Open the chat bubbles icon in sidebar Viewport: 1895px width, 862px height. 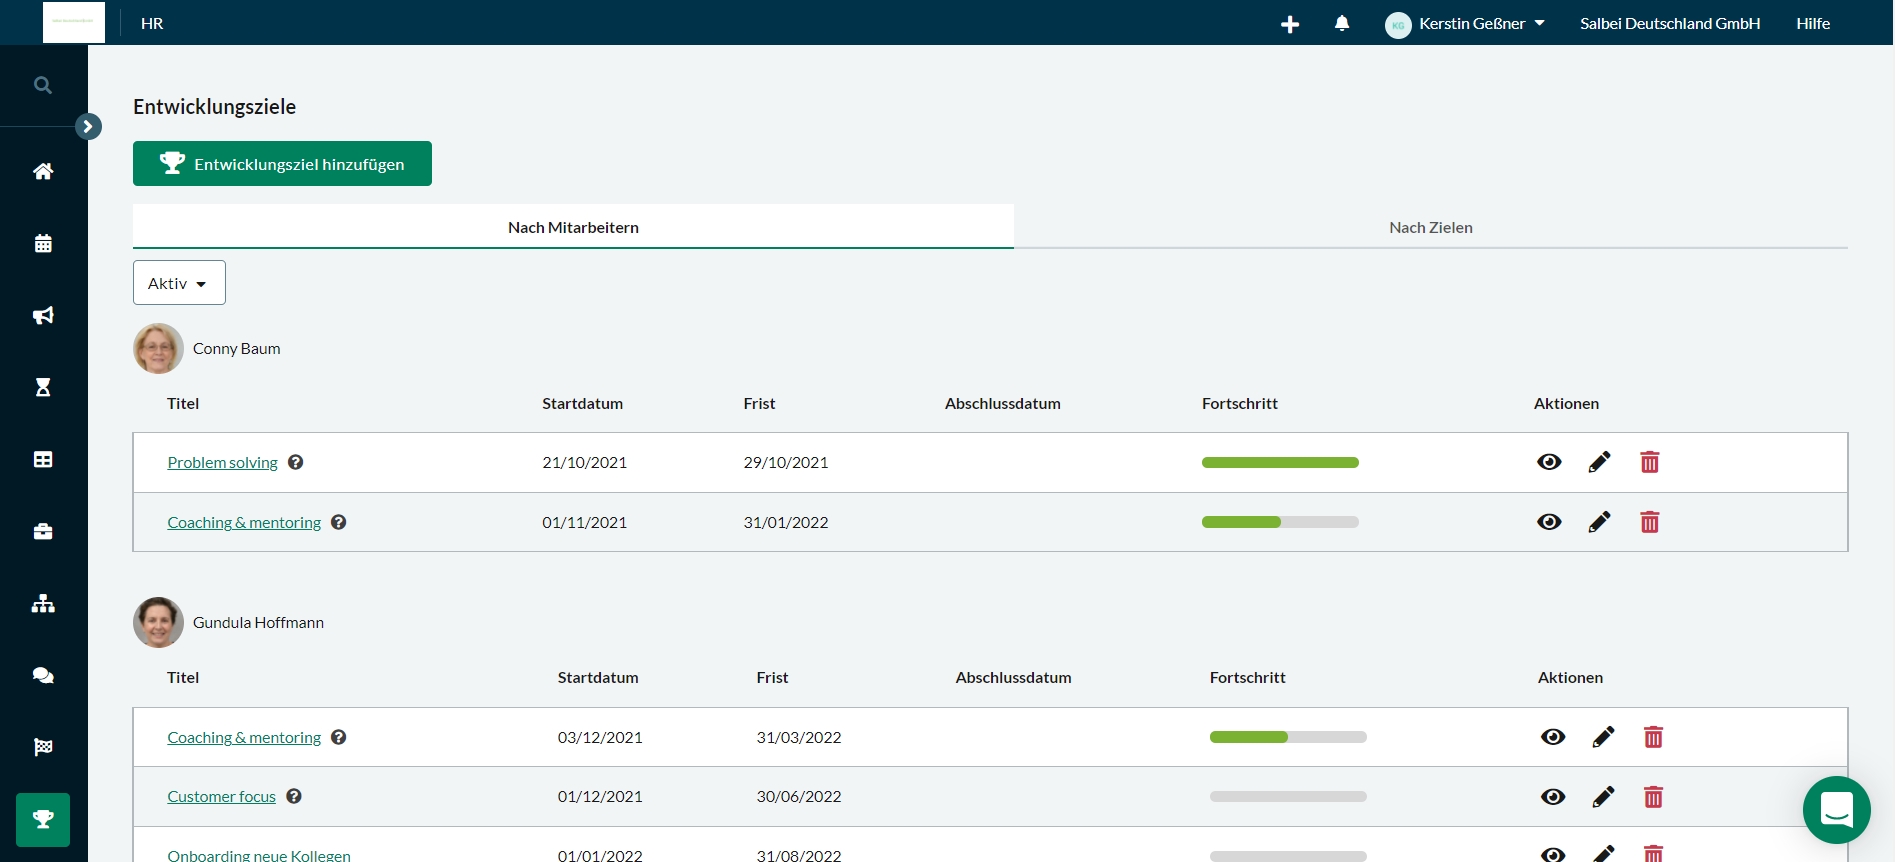coord(43,675)
